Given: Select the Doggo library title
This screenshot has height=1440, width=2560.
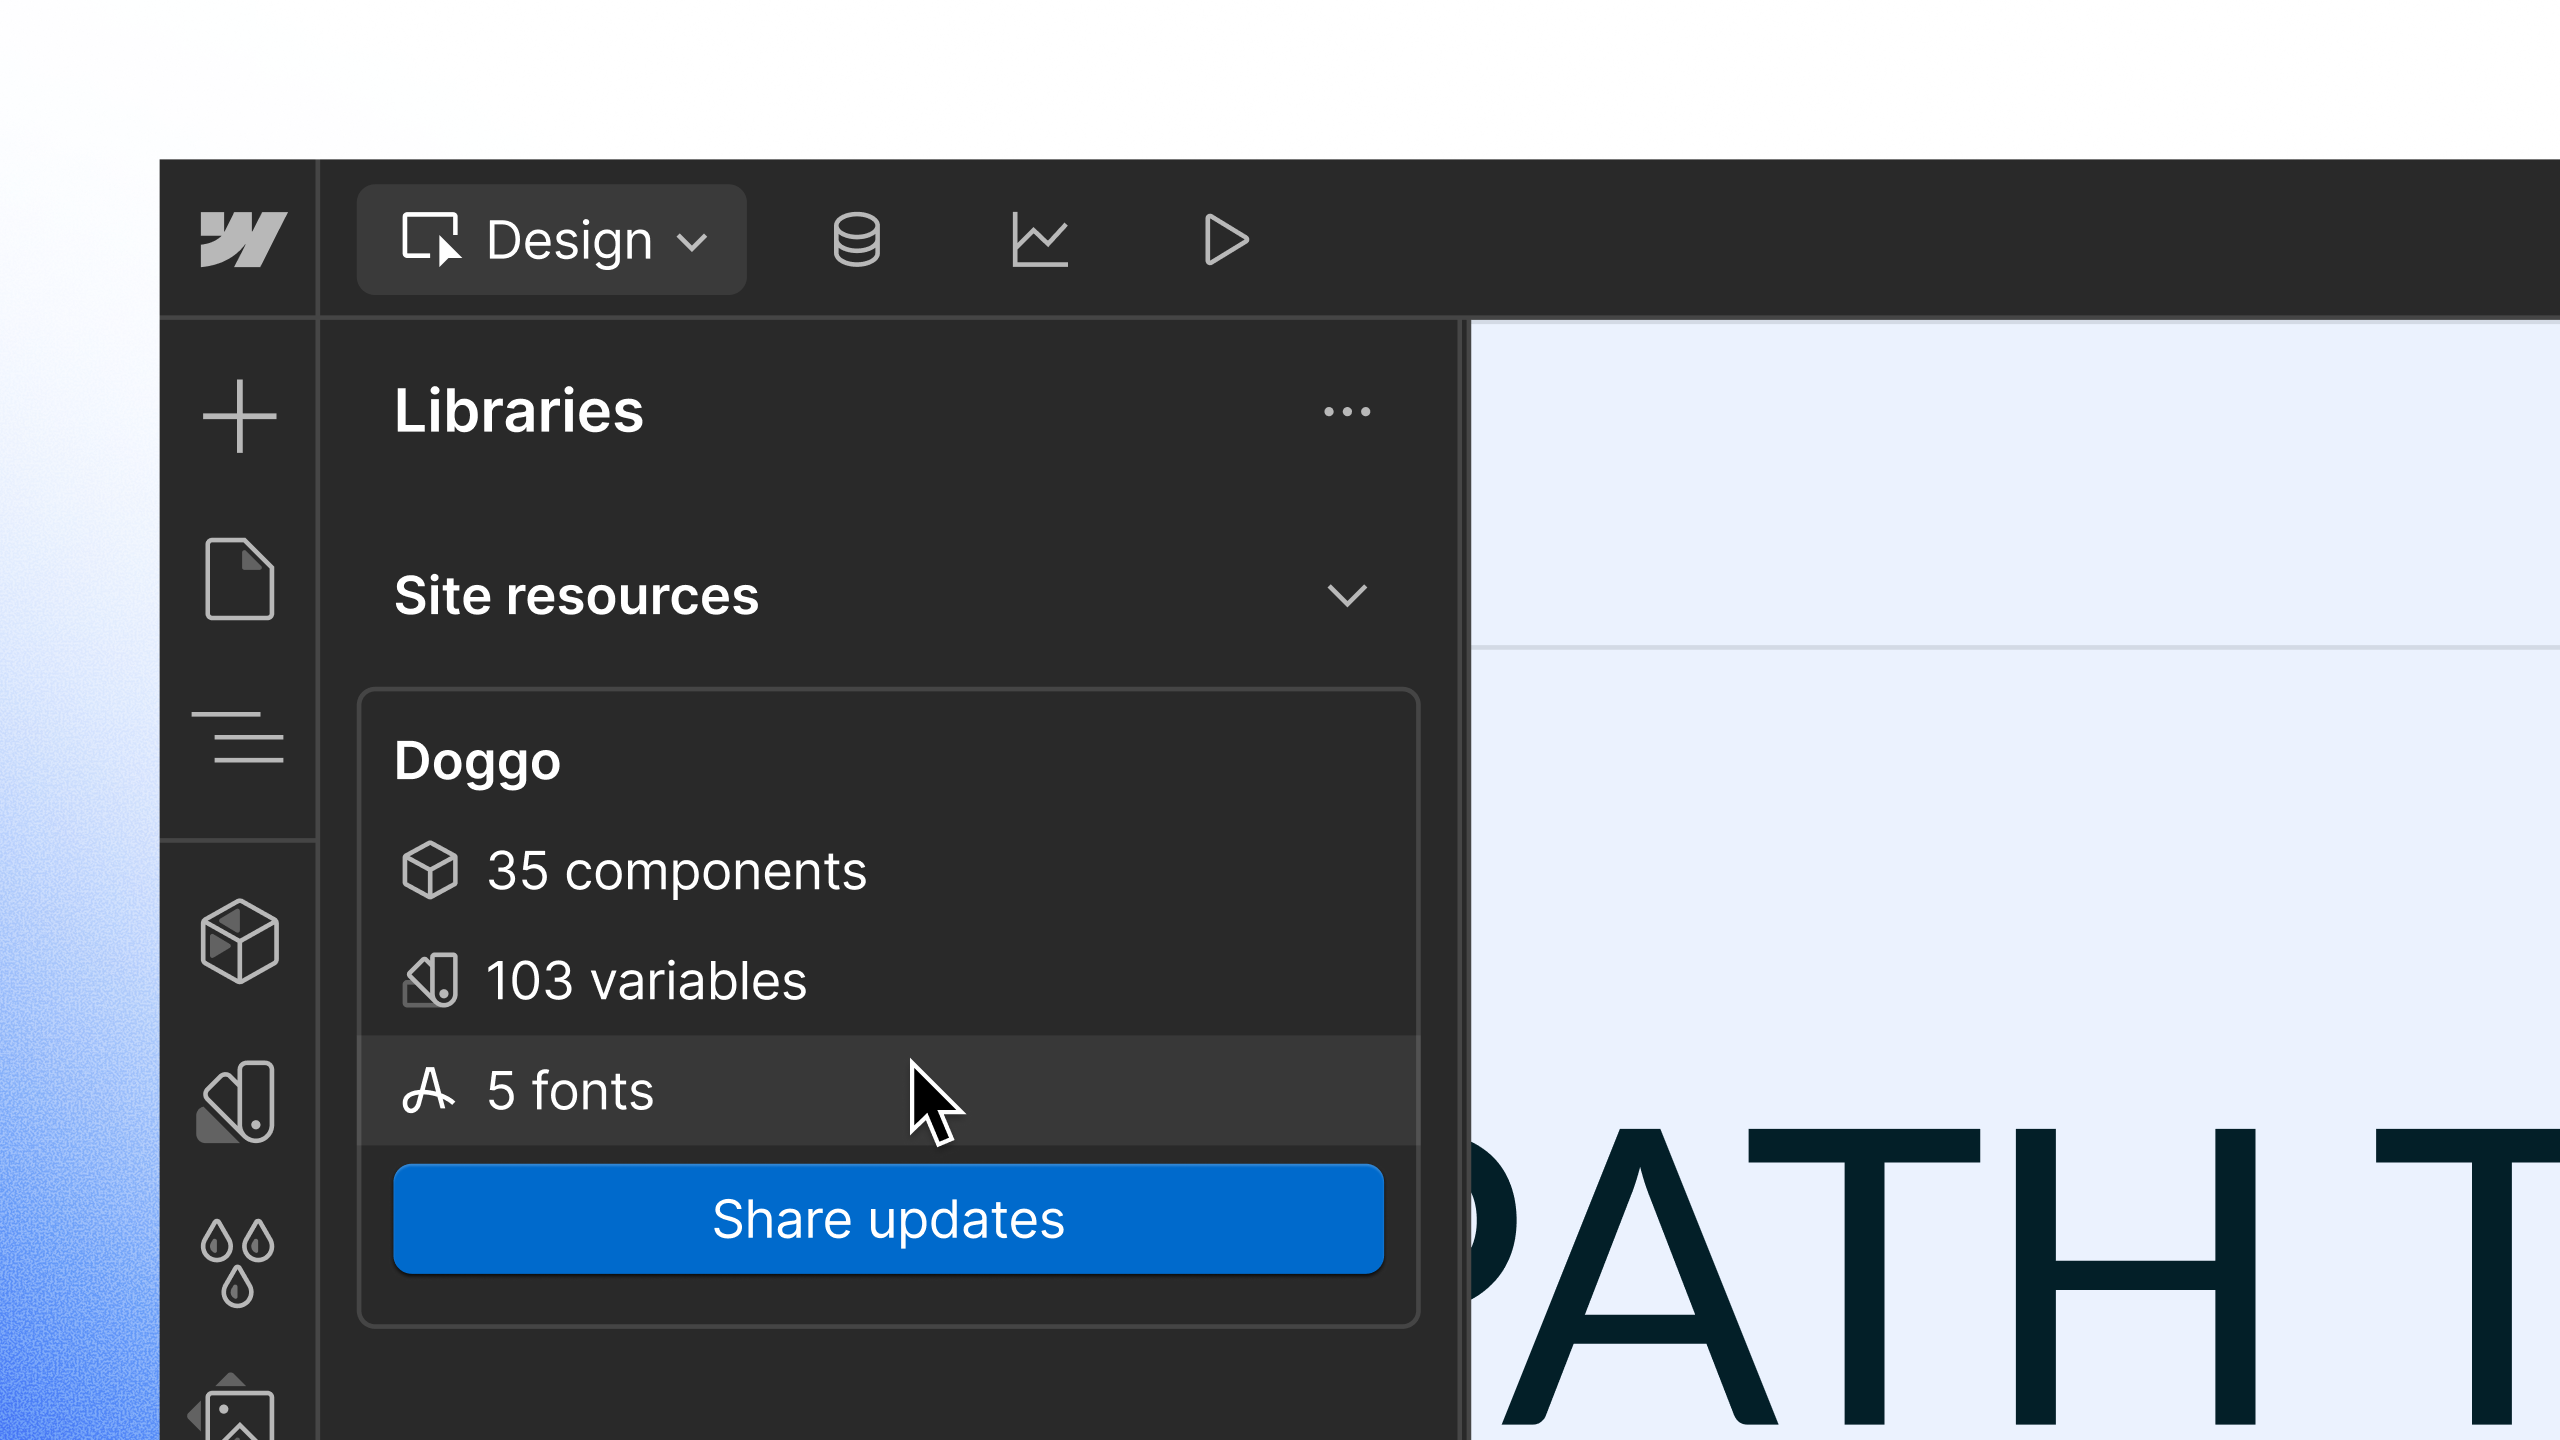Looking at the screenshot, I should [478, 761].
